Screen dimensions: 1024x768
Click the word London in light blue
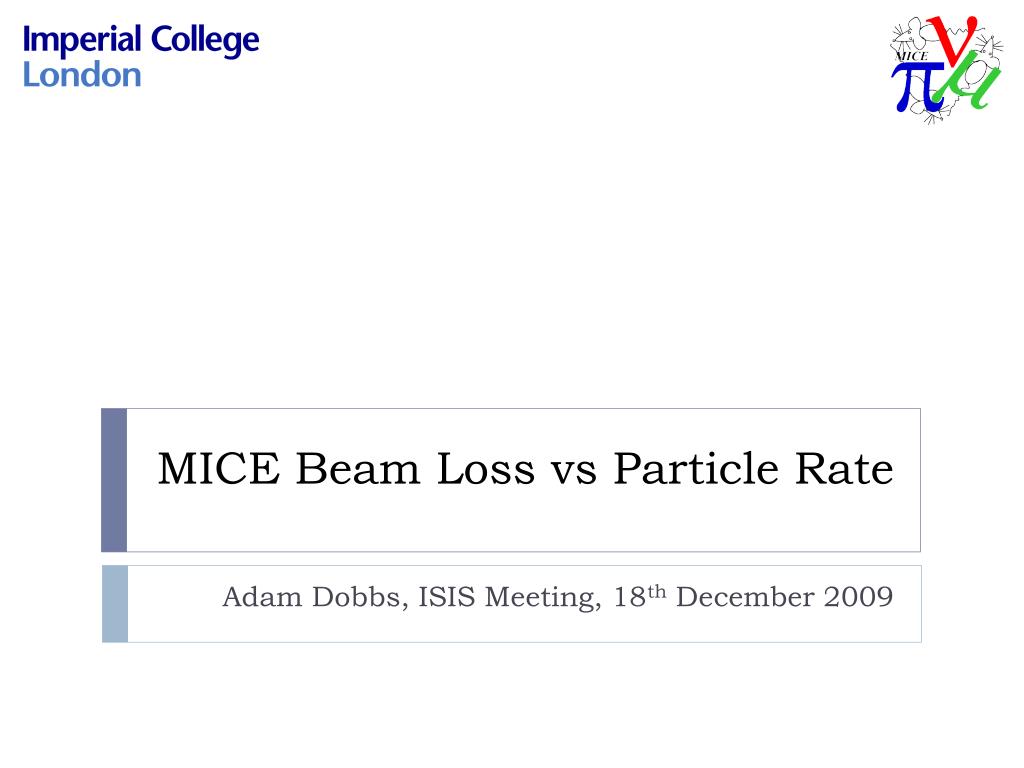click(x=82, y=75)
